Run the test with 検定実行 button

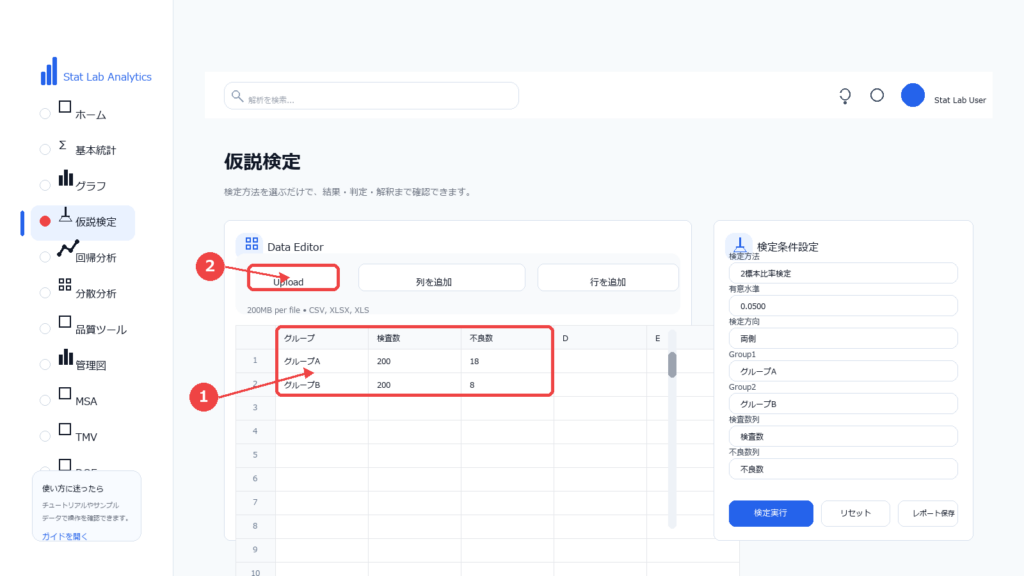click(771, 513)
